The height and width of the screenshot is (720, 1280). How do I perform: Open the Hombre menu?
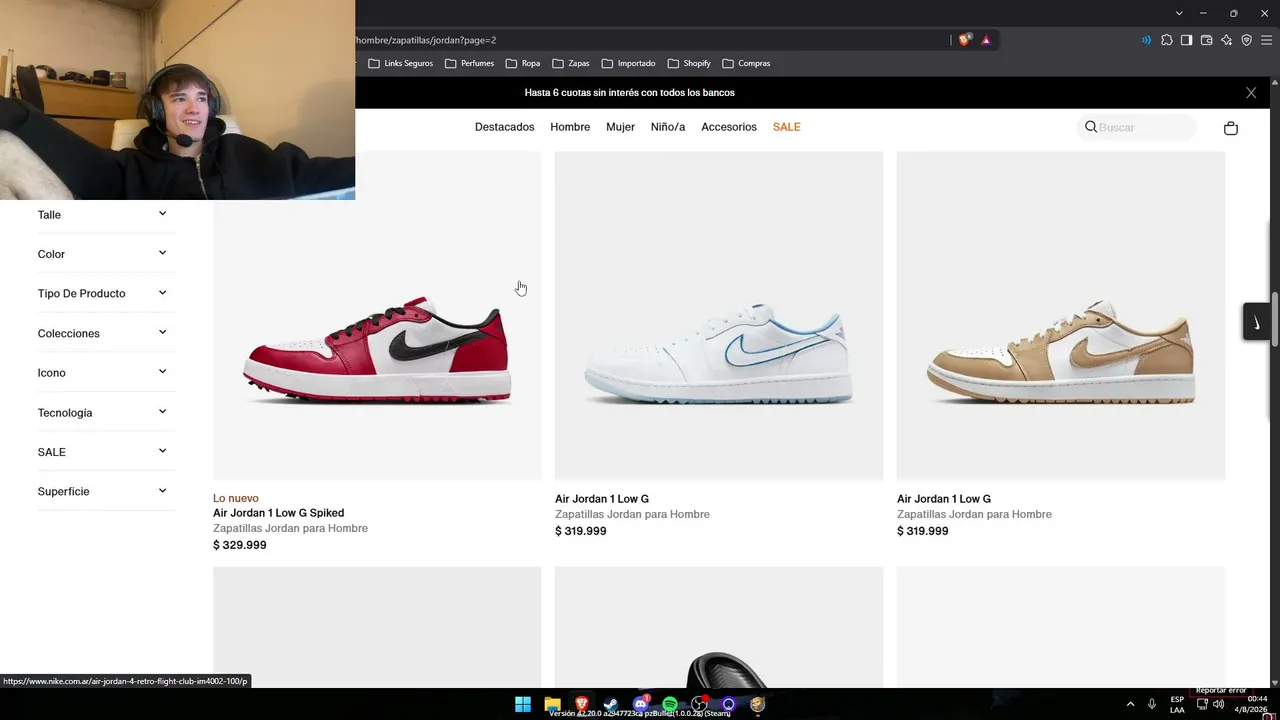[x=570, y=127]
